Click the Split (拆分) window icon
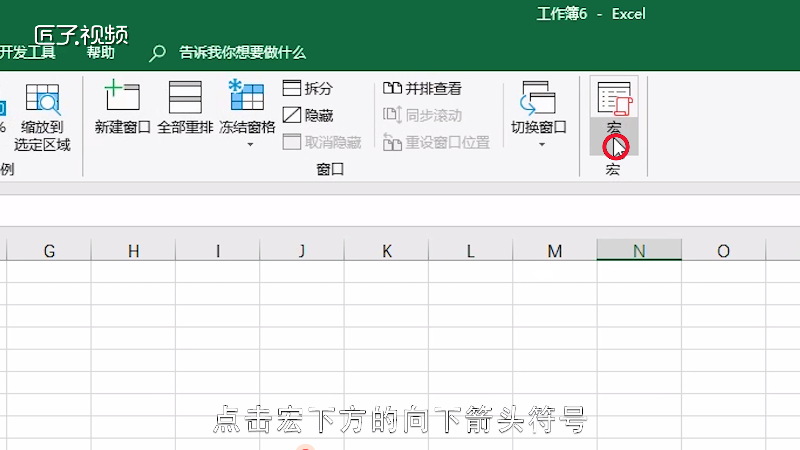Viewport: 800px width, 450px height. pos(308,89)
